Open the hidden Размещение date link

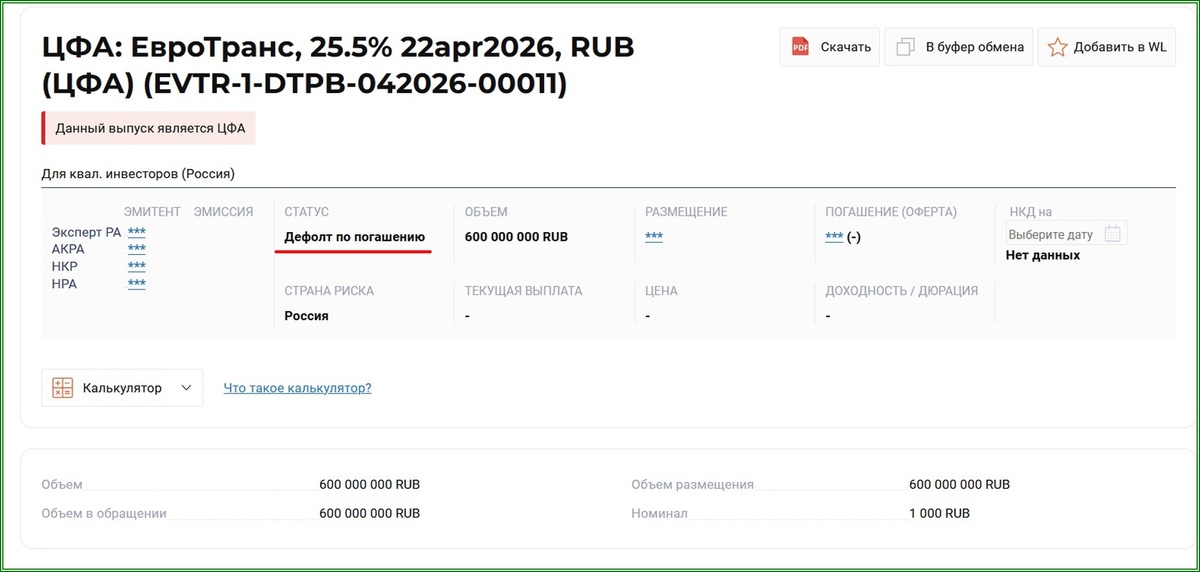tap(654, 237)
